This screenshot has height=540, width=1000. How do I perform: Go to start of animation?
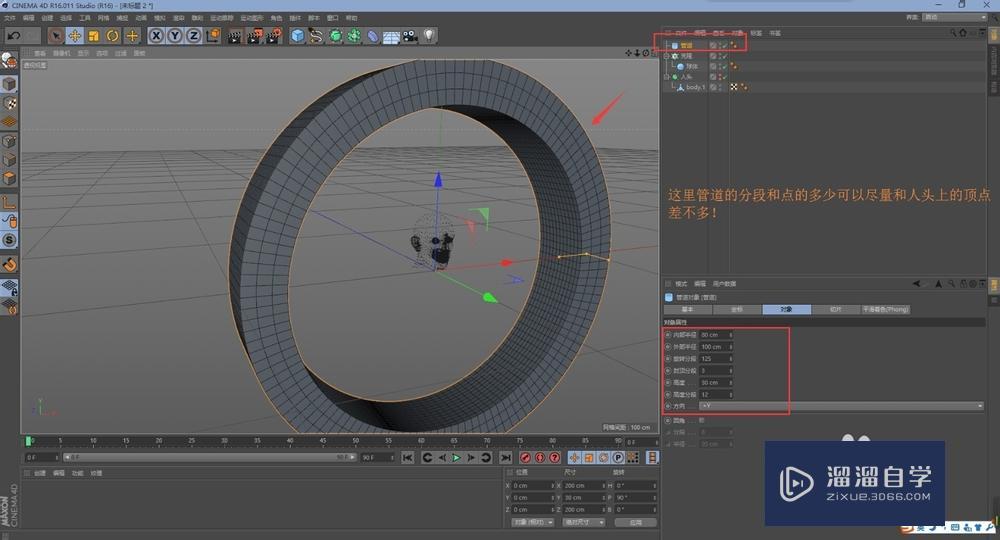(408, 458)
